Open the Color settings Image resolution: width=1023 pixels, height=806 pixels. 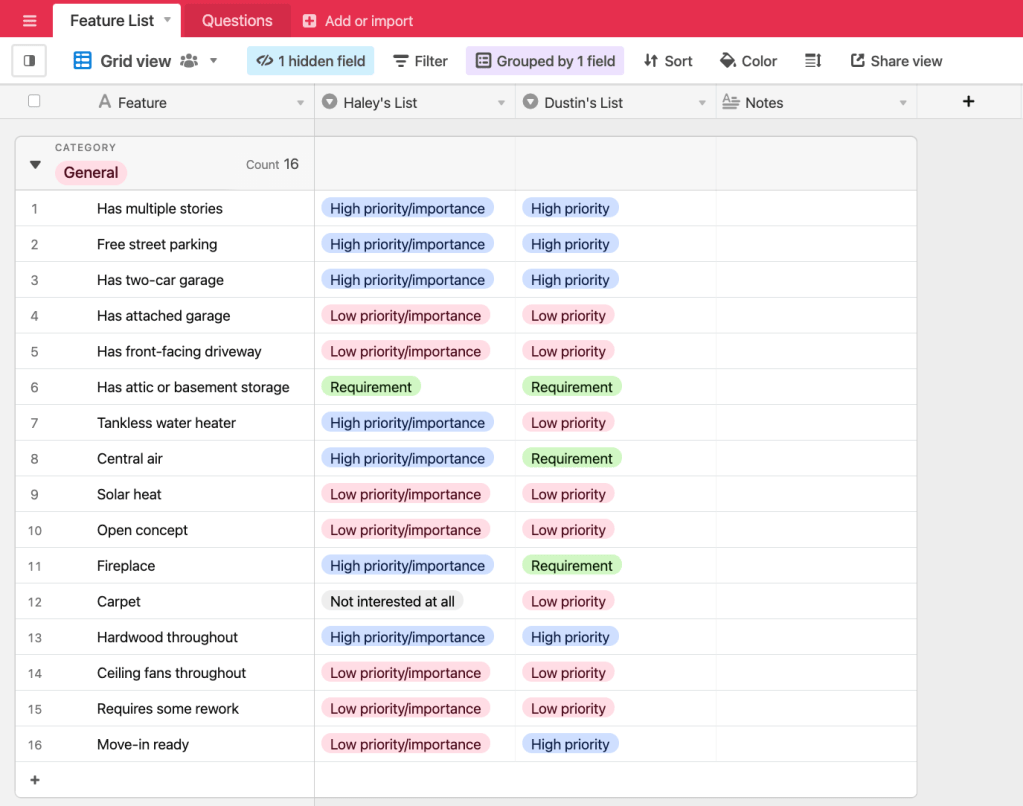[747, 60]
